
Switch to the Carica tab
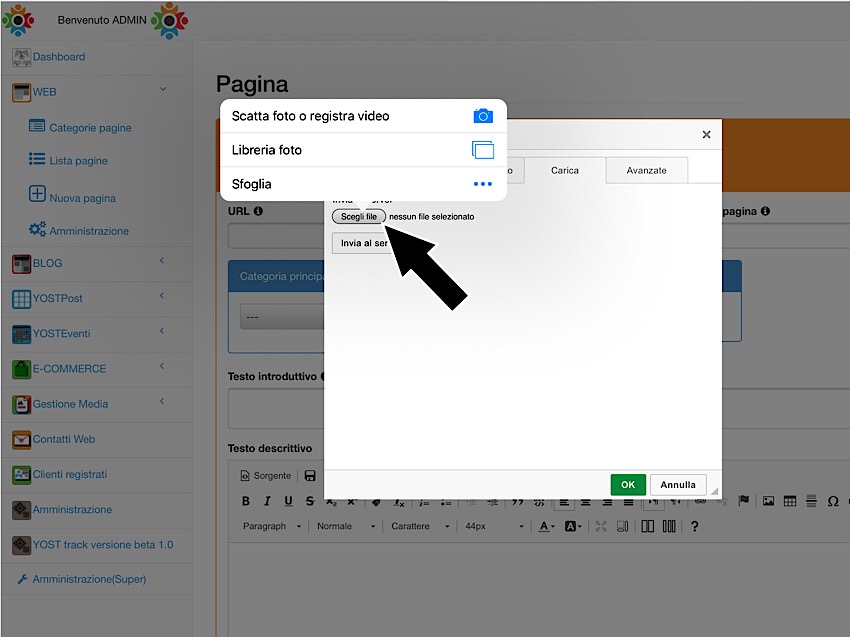(564, 171)
